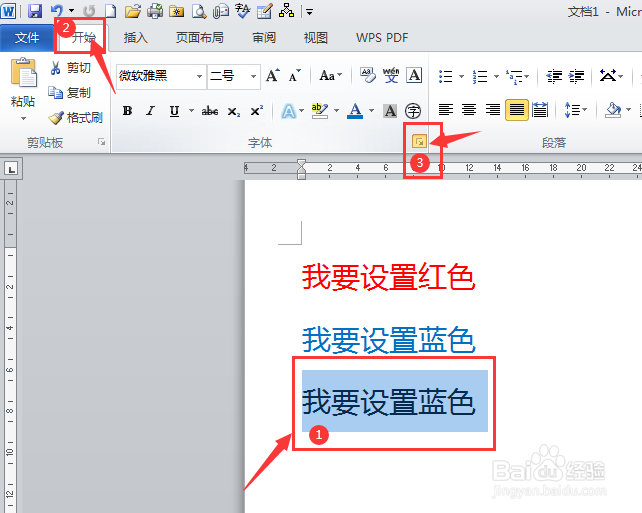642x513 pixels.
Task: Open numbering list dropdown
Action: click(496, 76)
